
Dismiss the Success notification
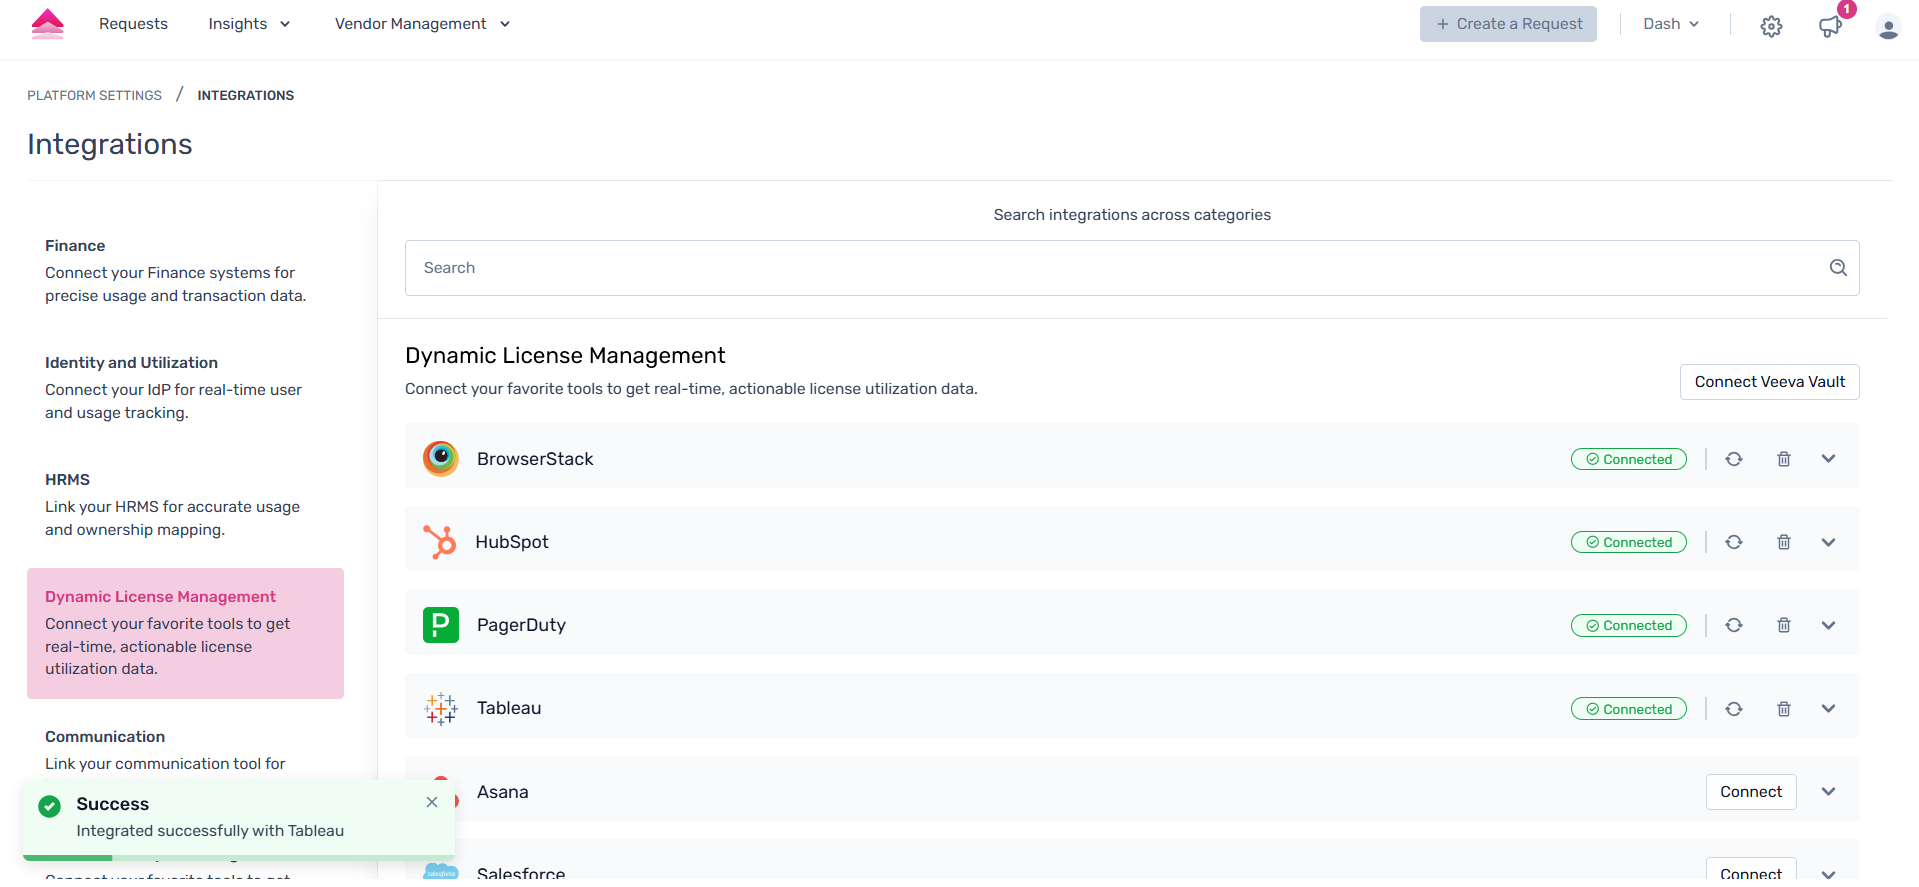pos(432,802)
